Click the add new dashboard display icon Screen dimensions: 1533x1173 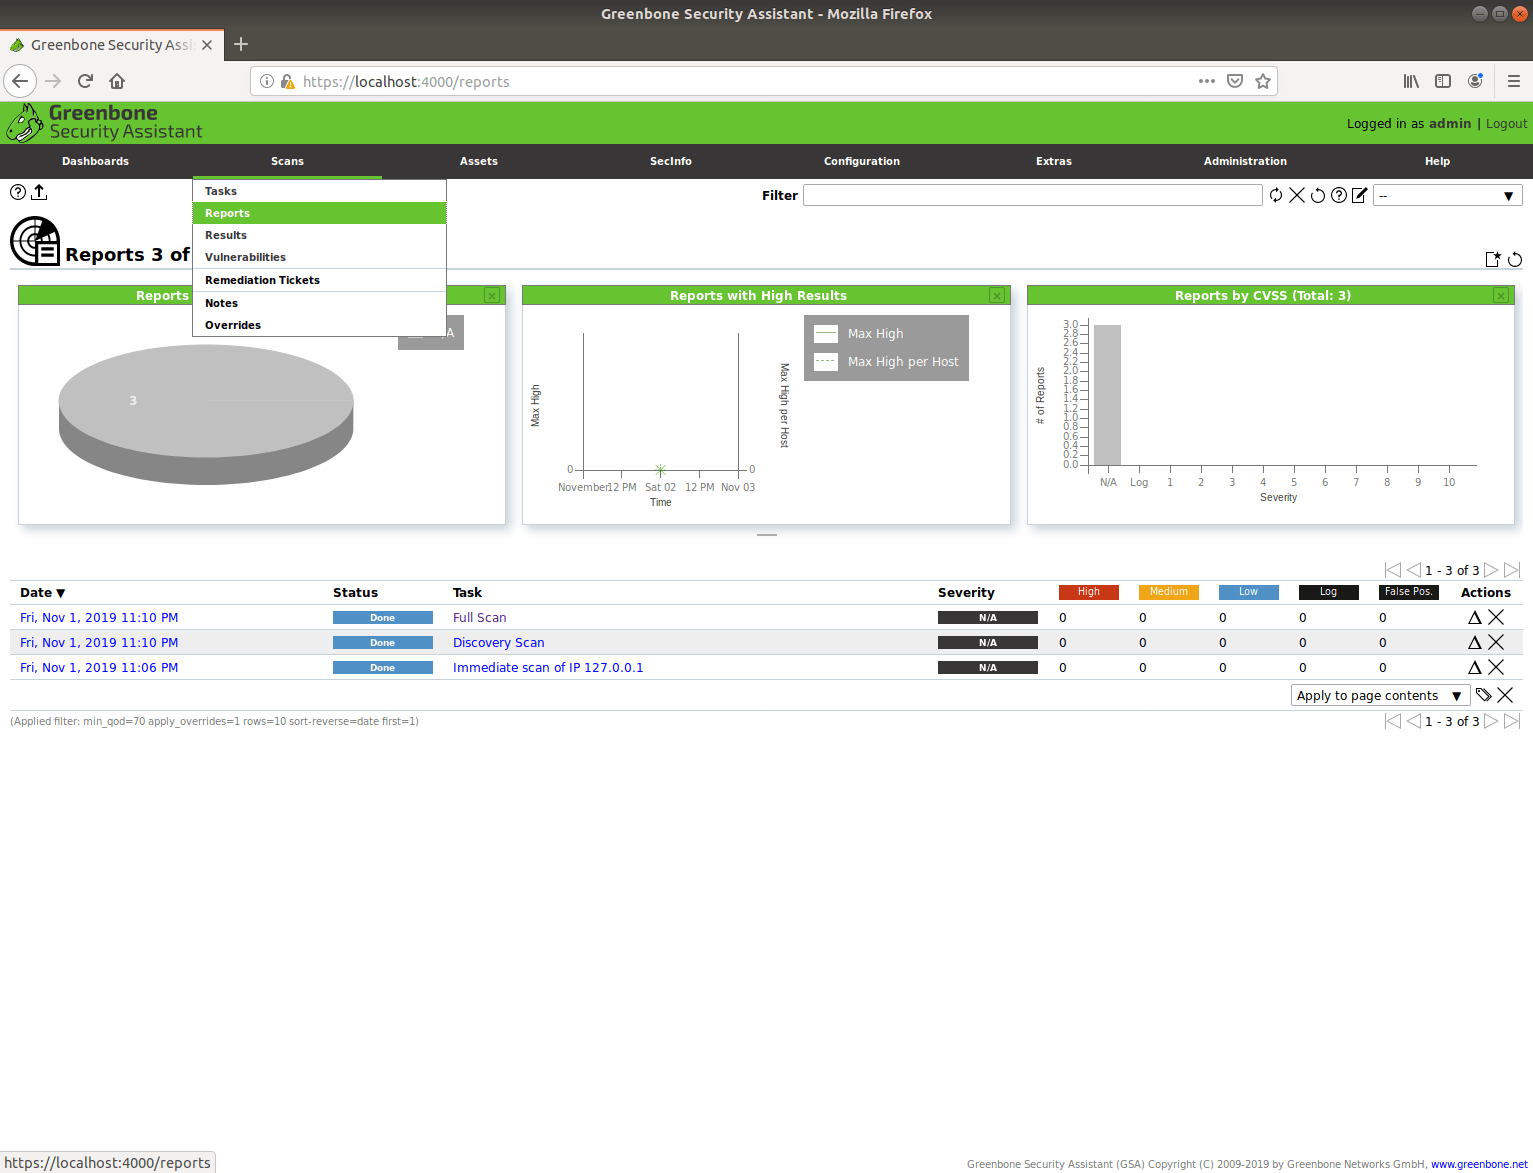tap(1493, 260)
